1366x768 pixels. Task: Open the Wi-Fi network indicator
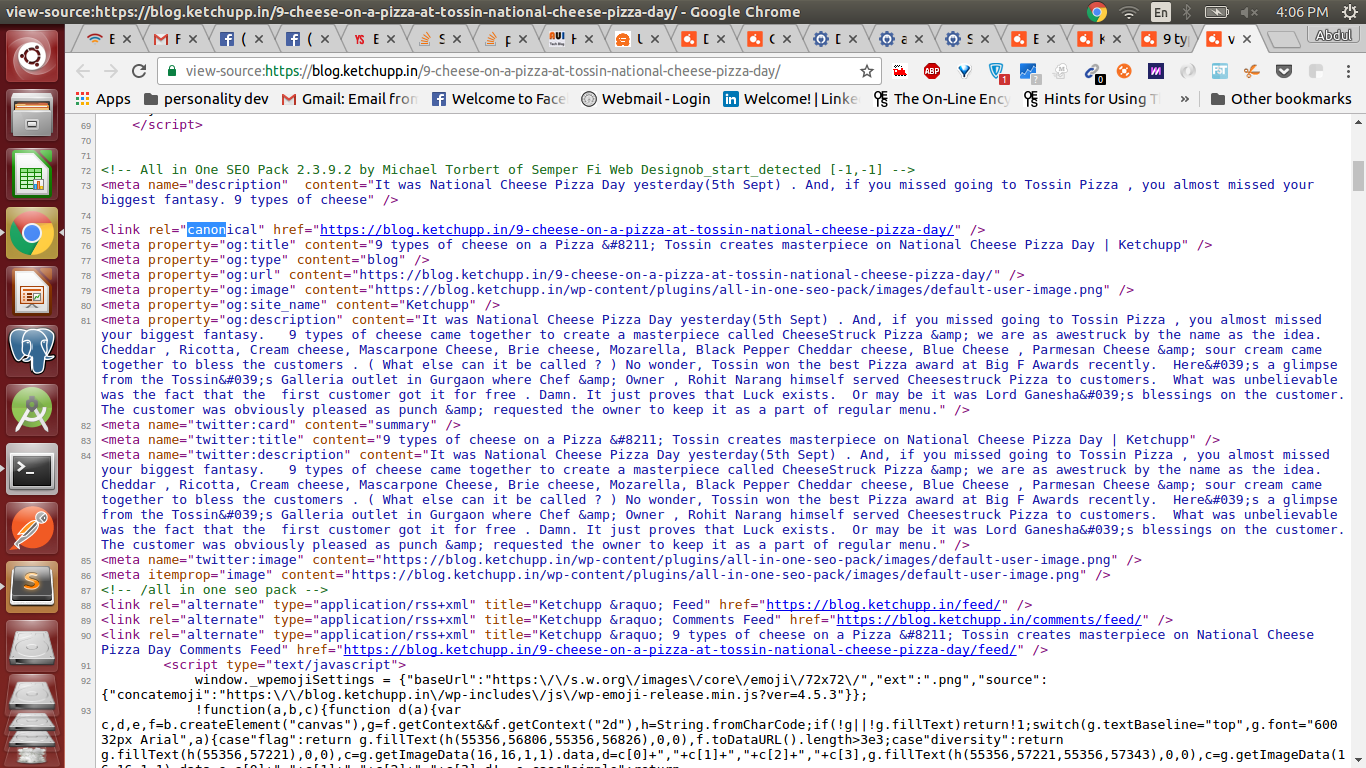pyautogui.click(x=1129, y=12)
